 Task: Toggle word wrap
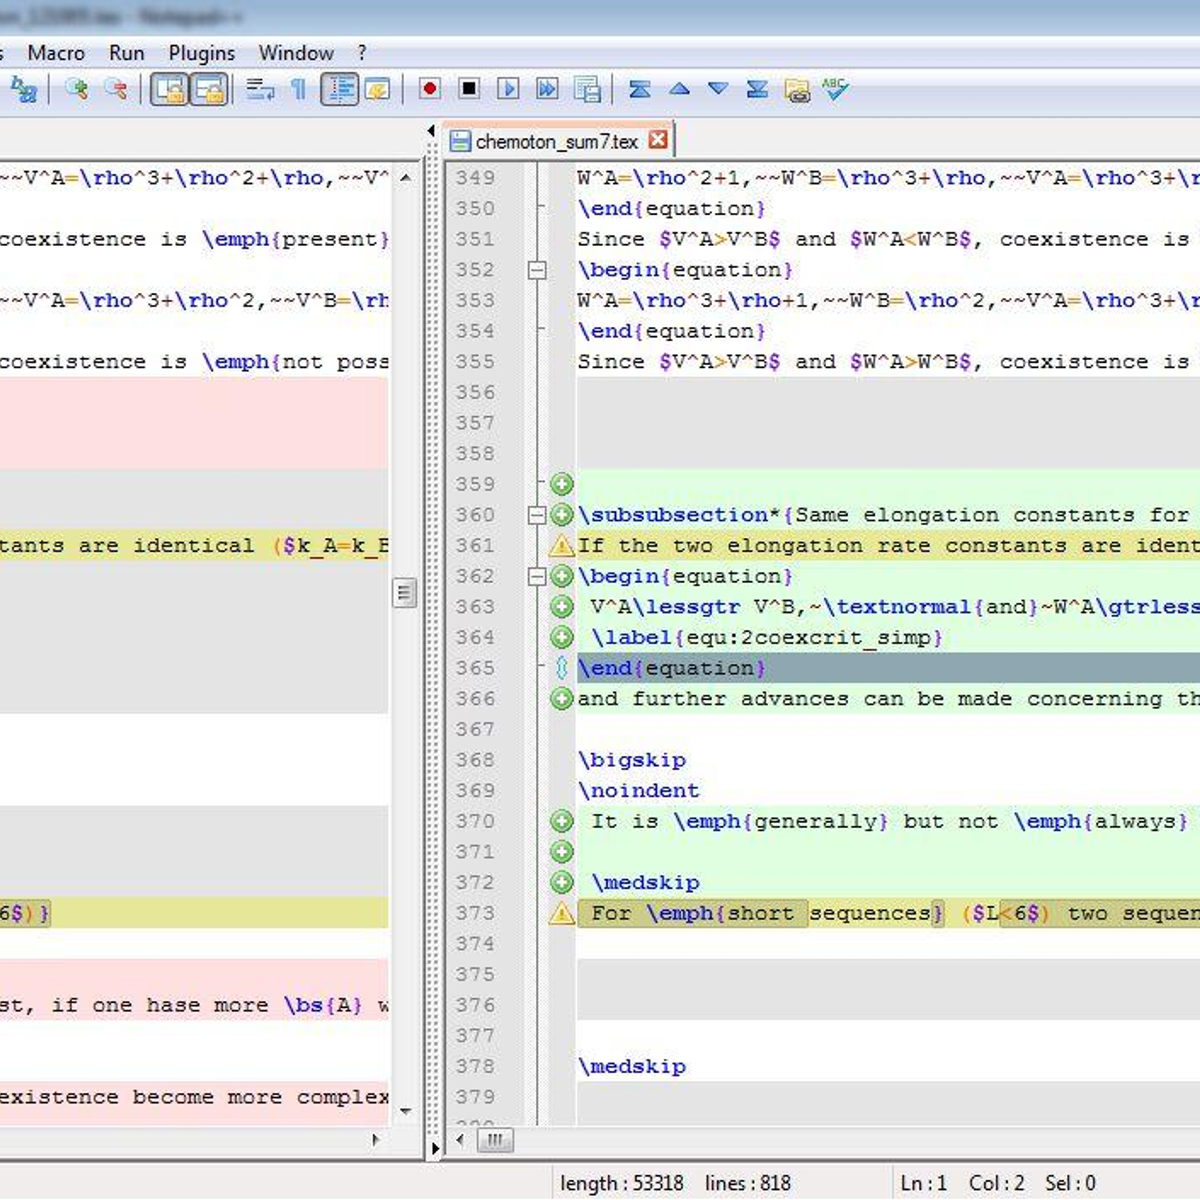(262, 89)
